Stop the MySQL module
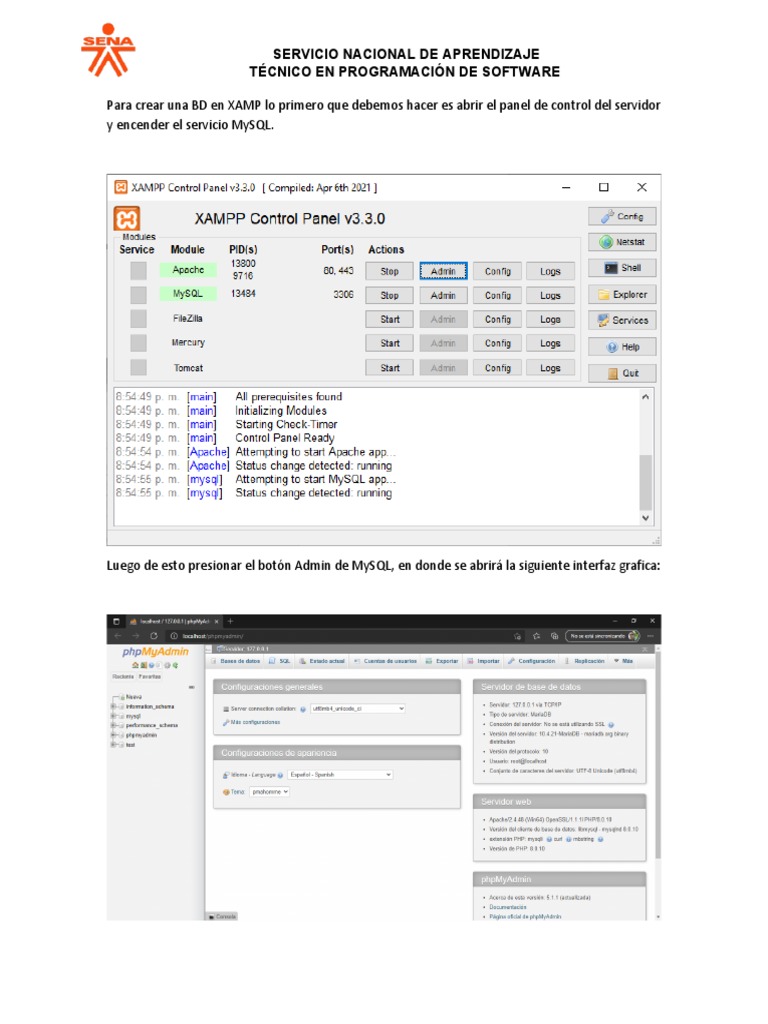The height and width of the screenshot is (1024, 768). 389,295
